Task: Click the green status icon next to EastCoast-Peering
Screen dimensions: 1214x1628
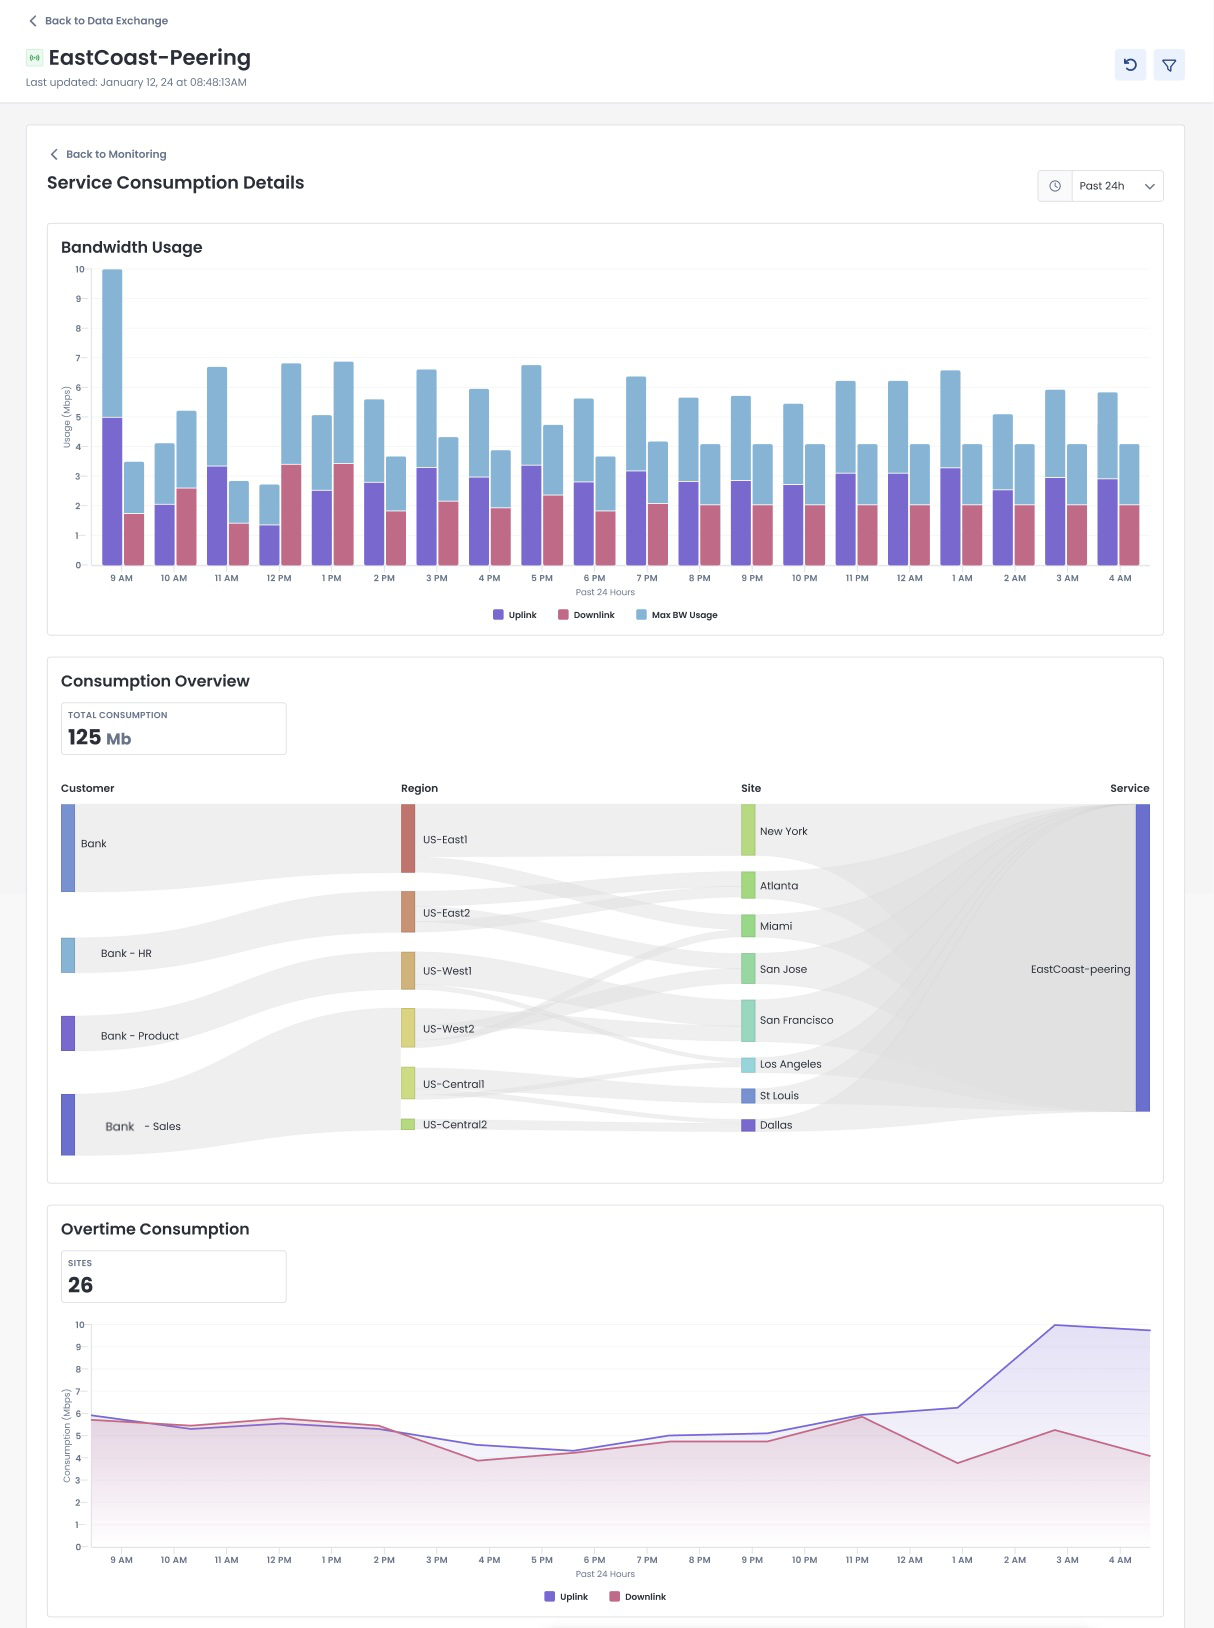Action: (x=34, y=58)
